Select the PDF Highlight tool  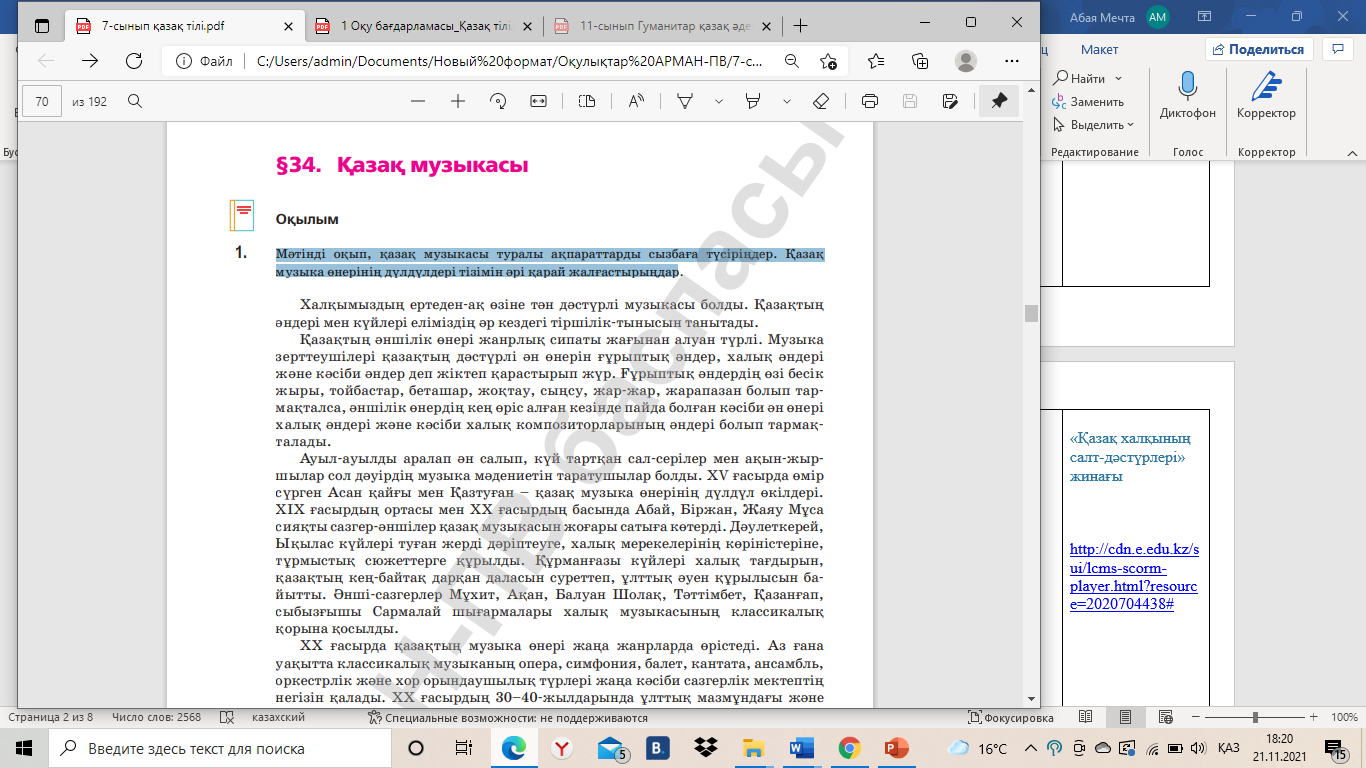pos(754,101)
